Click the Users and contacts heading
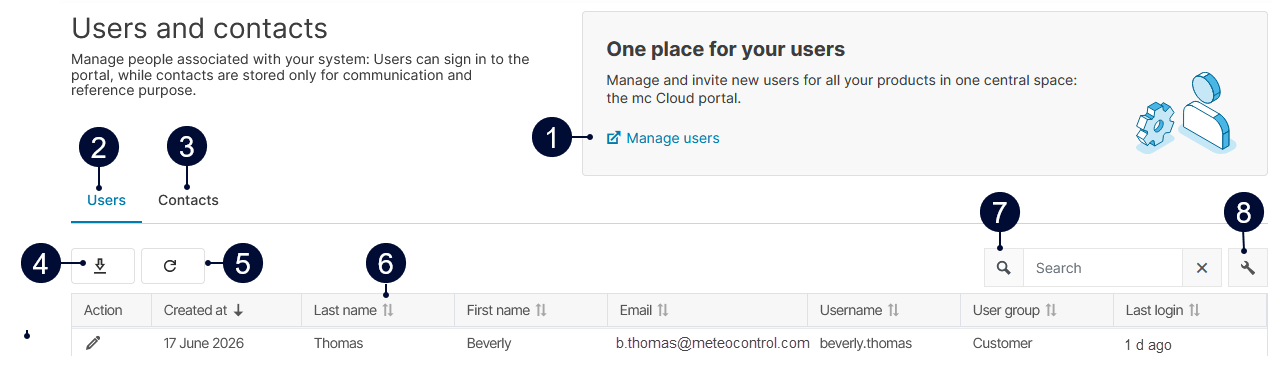1273x378 pixels. pyautogui.click(x=199, y=28)
